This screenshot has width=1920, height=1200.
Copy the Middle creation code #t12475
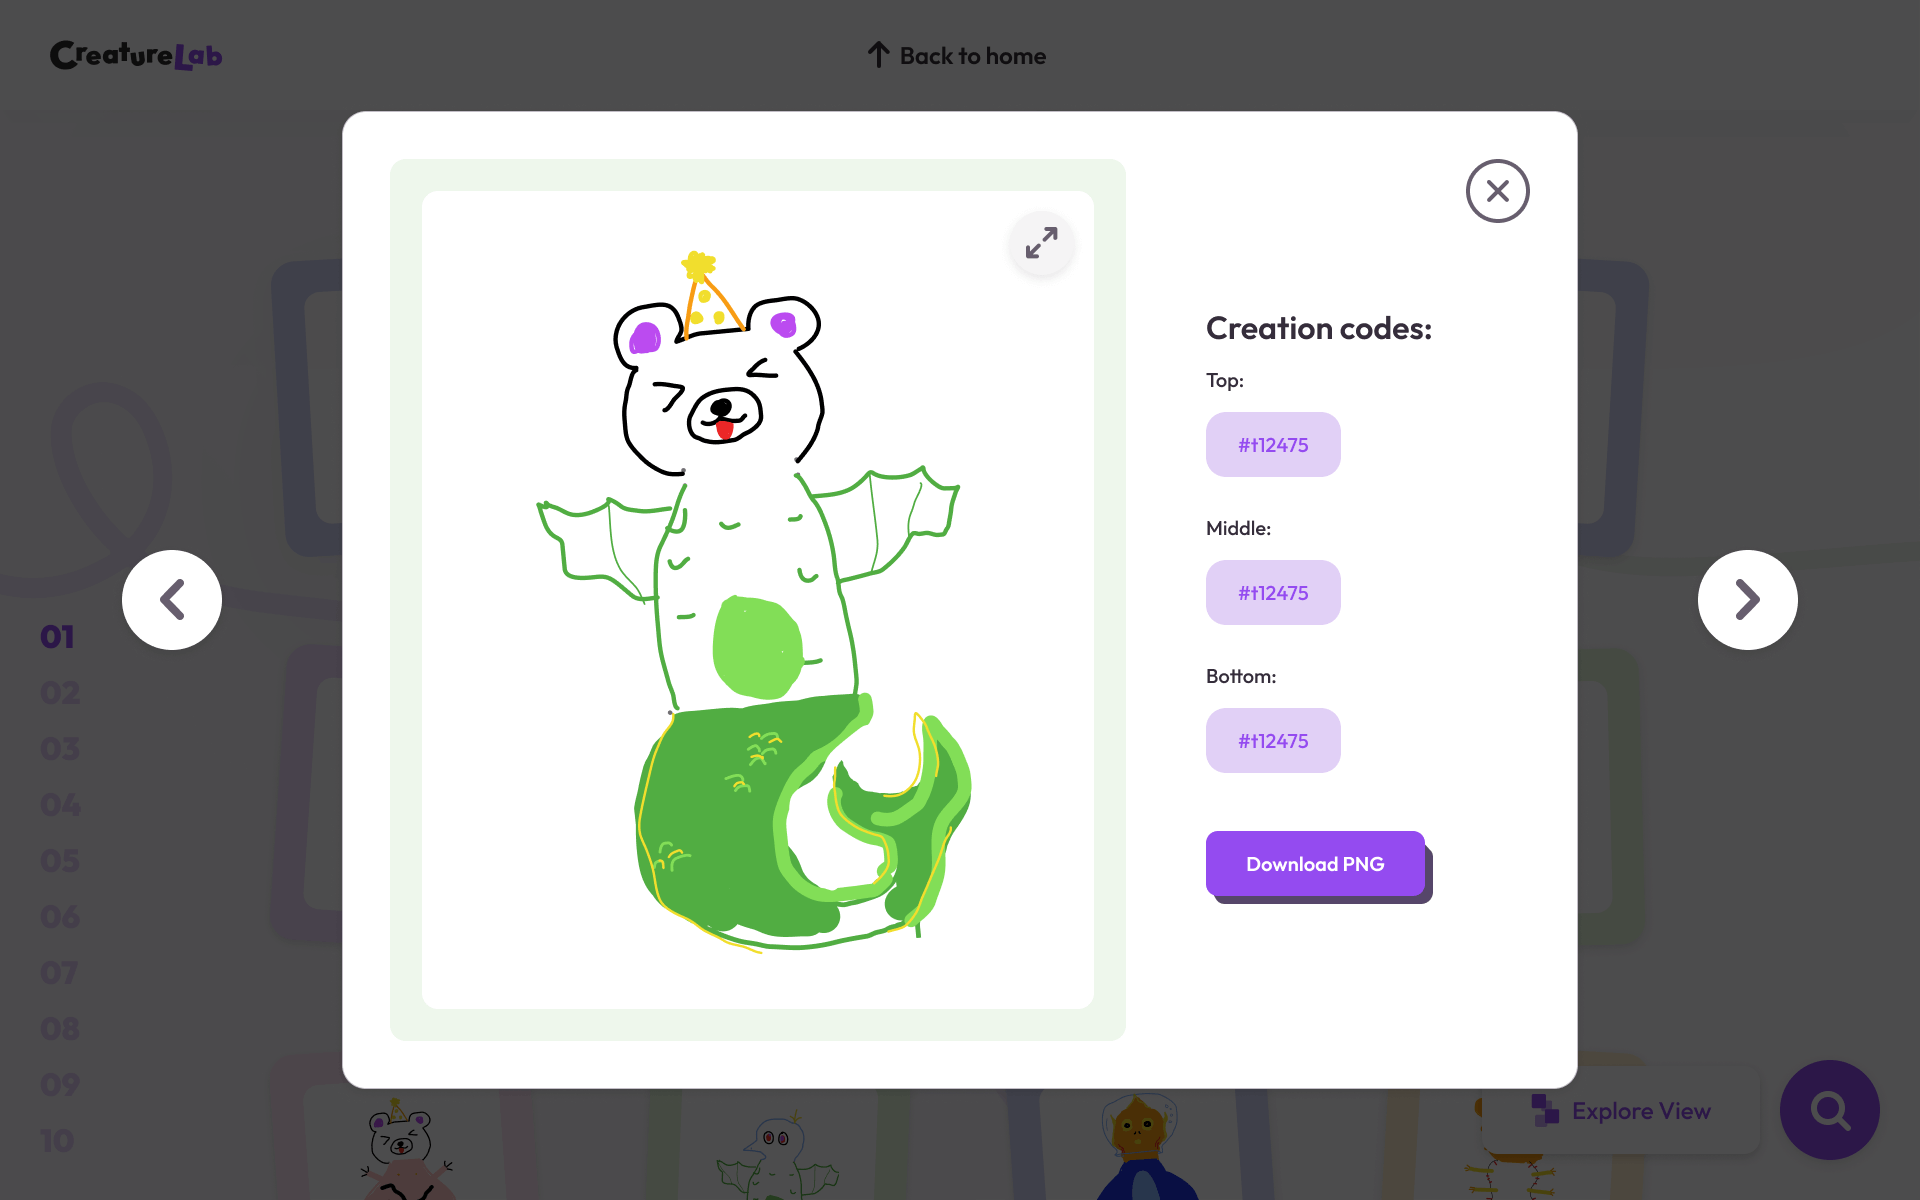point(1273,593)
